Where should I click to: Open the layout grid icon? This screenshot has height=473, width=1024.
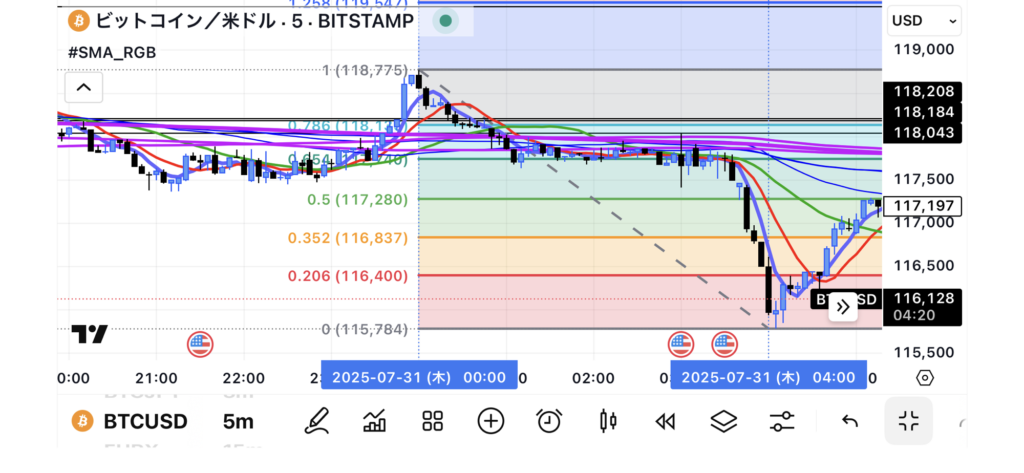[432, 421]
